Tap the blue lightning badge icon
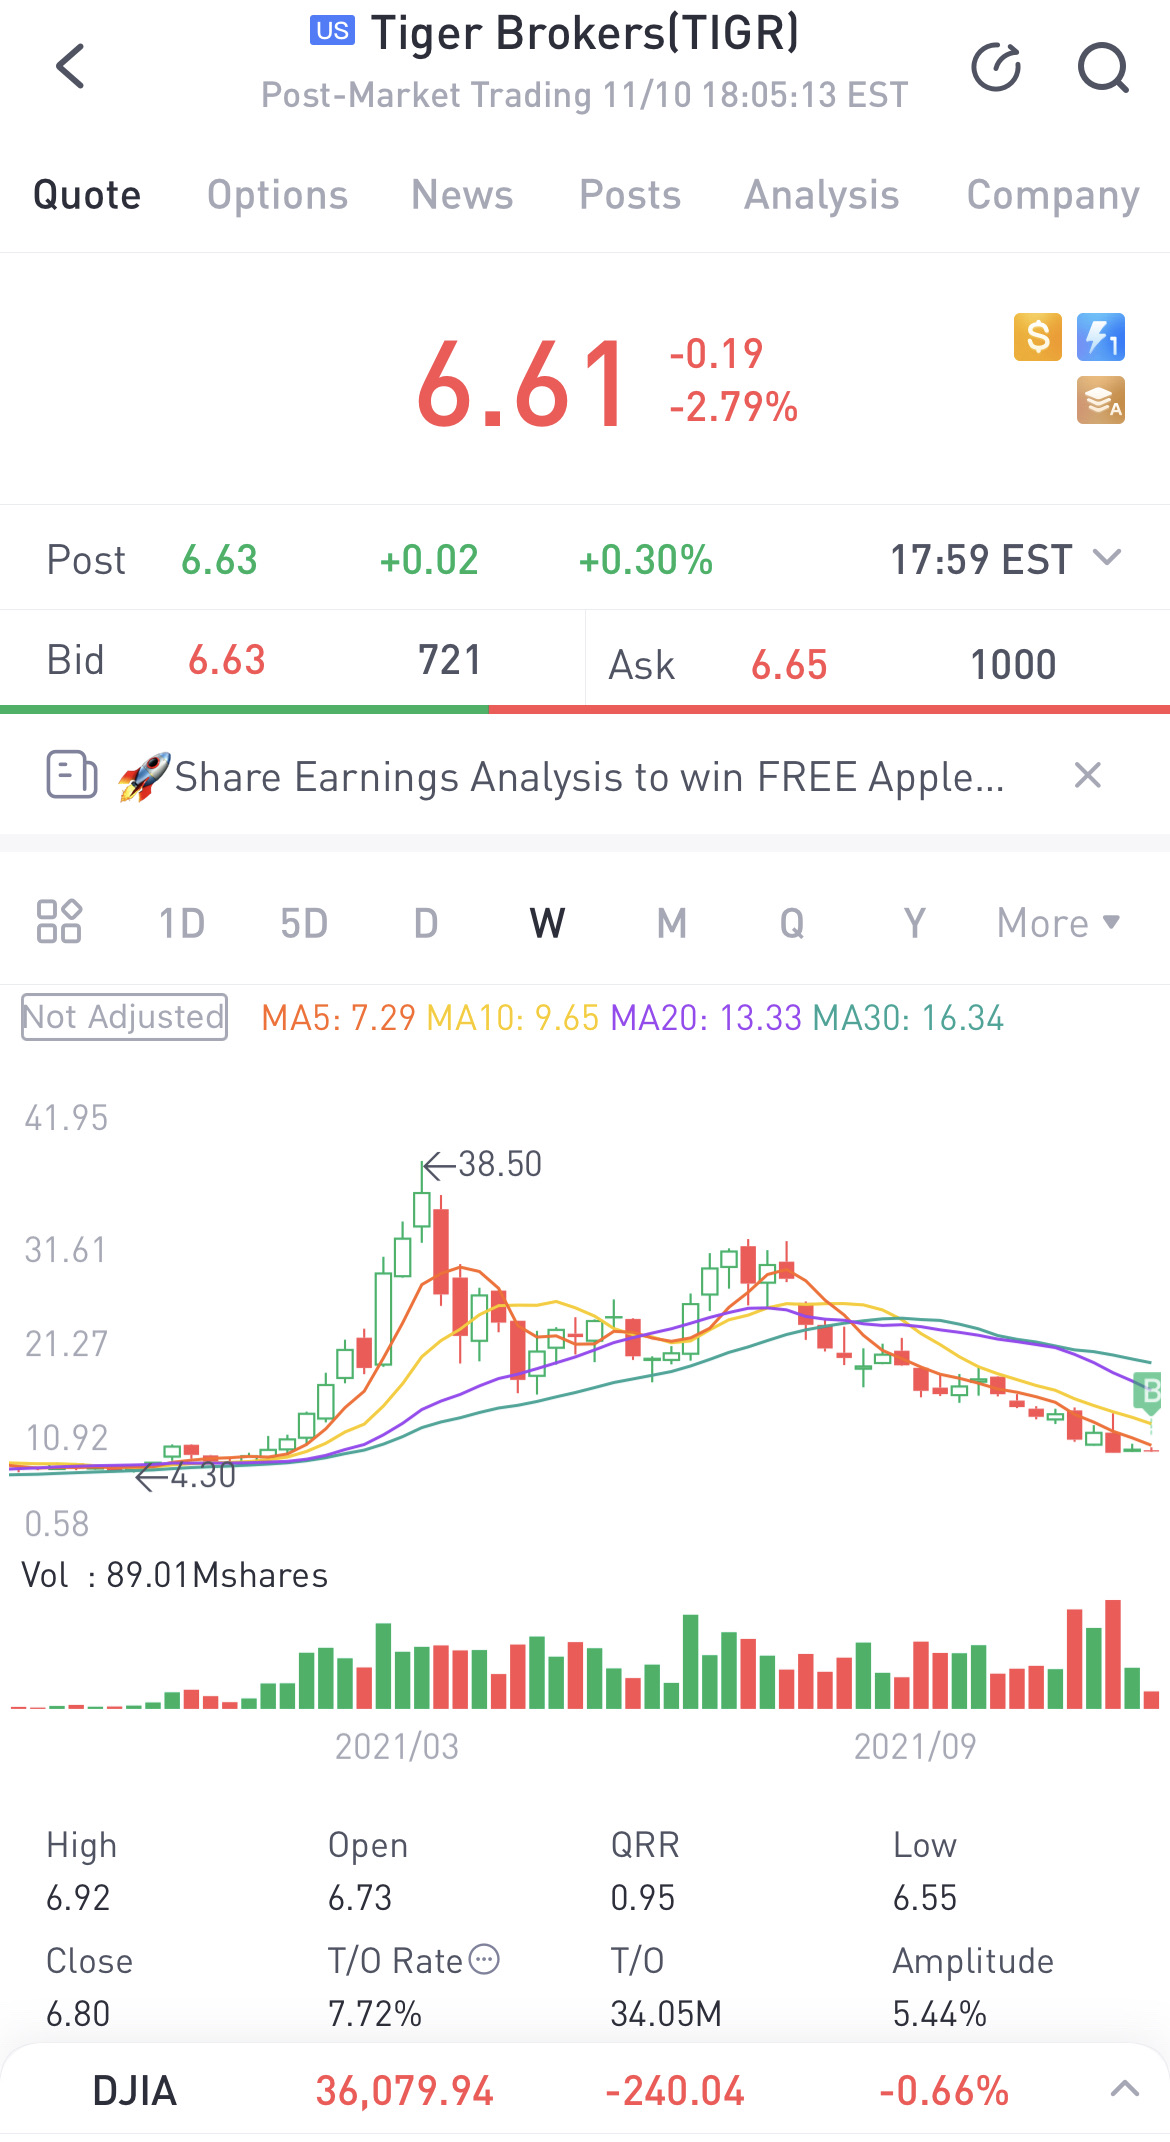This screenshot has height=2142, width=1170. (x=1101, y=336)
